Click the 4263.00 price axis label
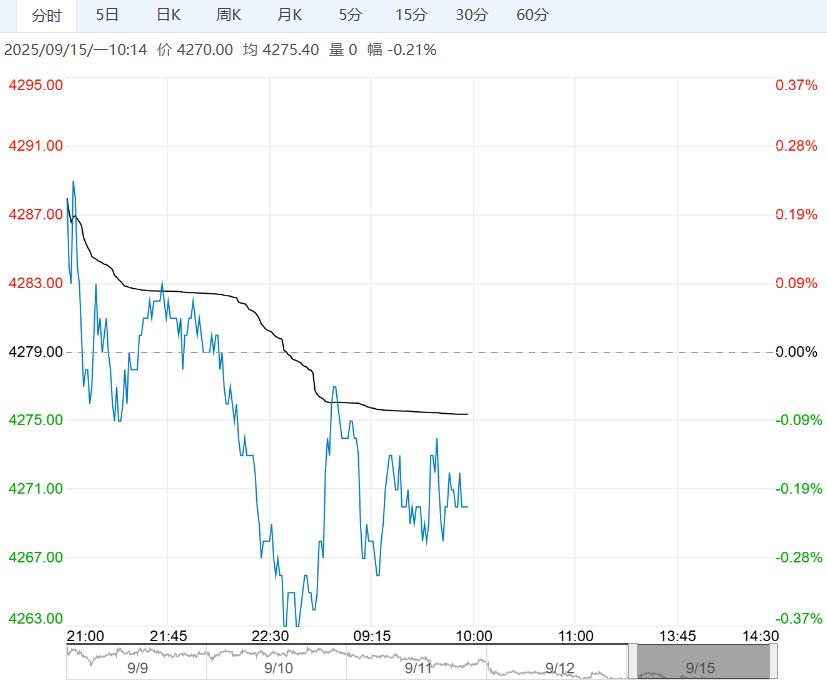 click(x=35, y=618)
